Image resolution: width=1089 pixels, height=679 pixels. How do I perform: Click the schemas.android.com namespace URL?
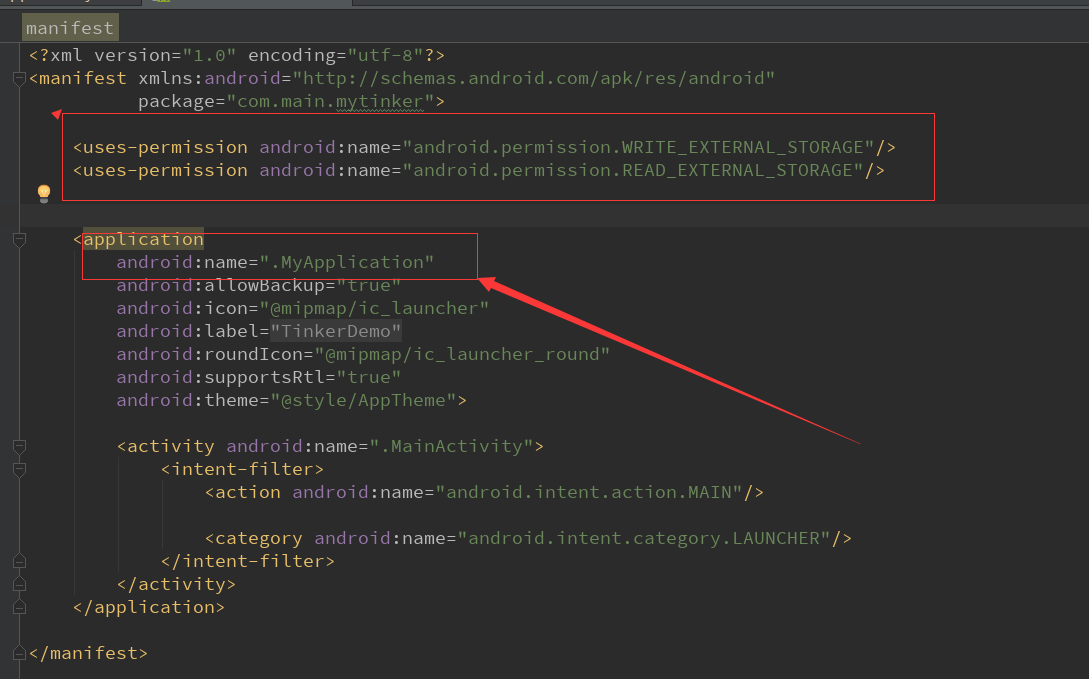(x=533, y=78)
